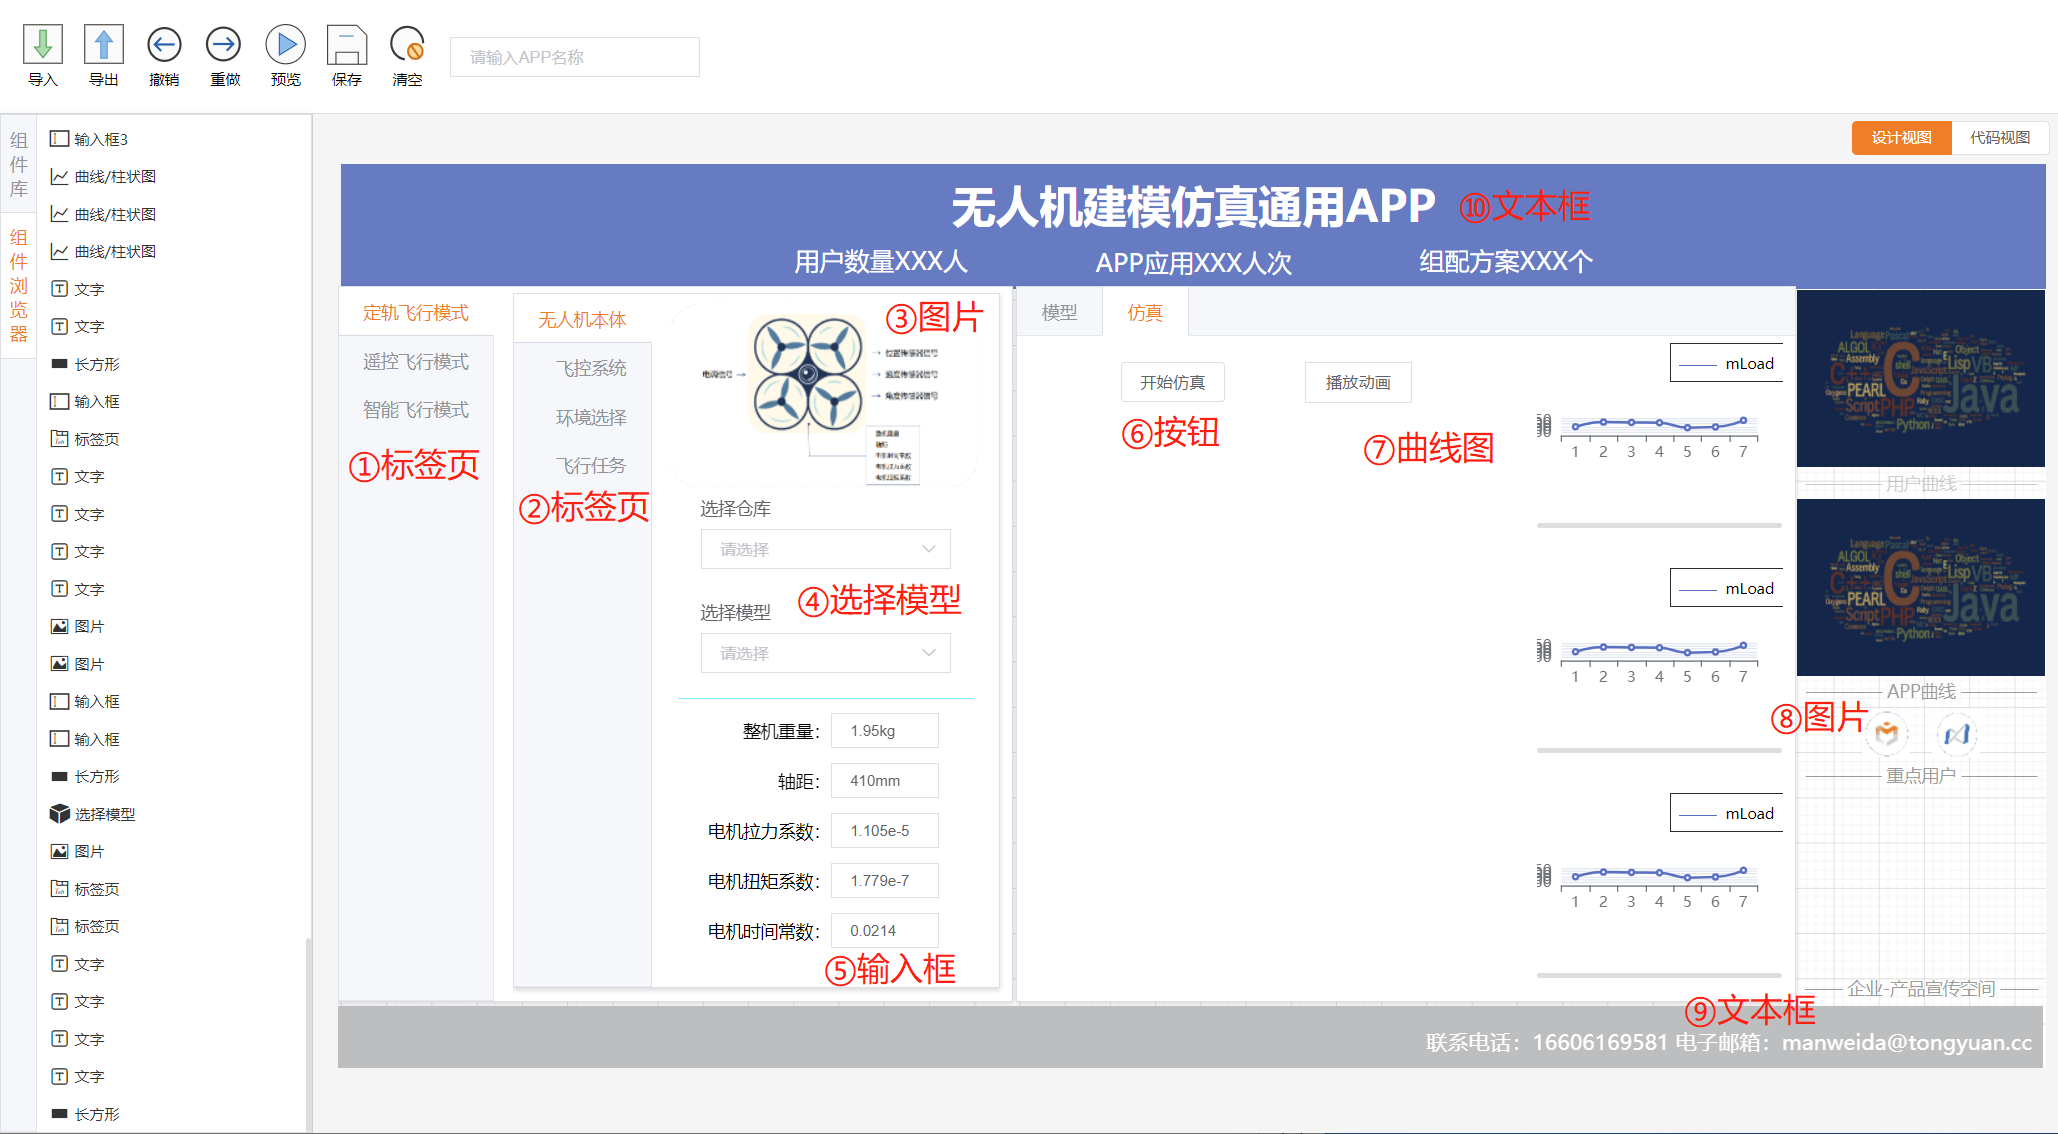Select 输入框3 in the component list

(101, 139)
